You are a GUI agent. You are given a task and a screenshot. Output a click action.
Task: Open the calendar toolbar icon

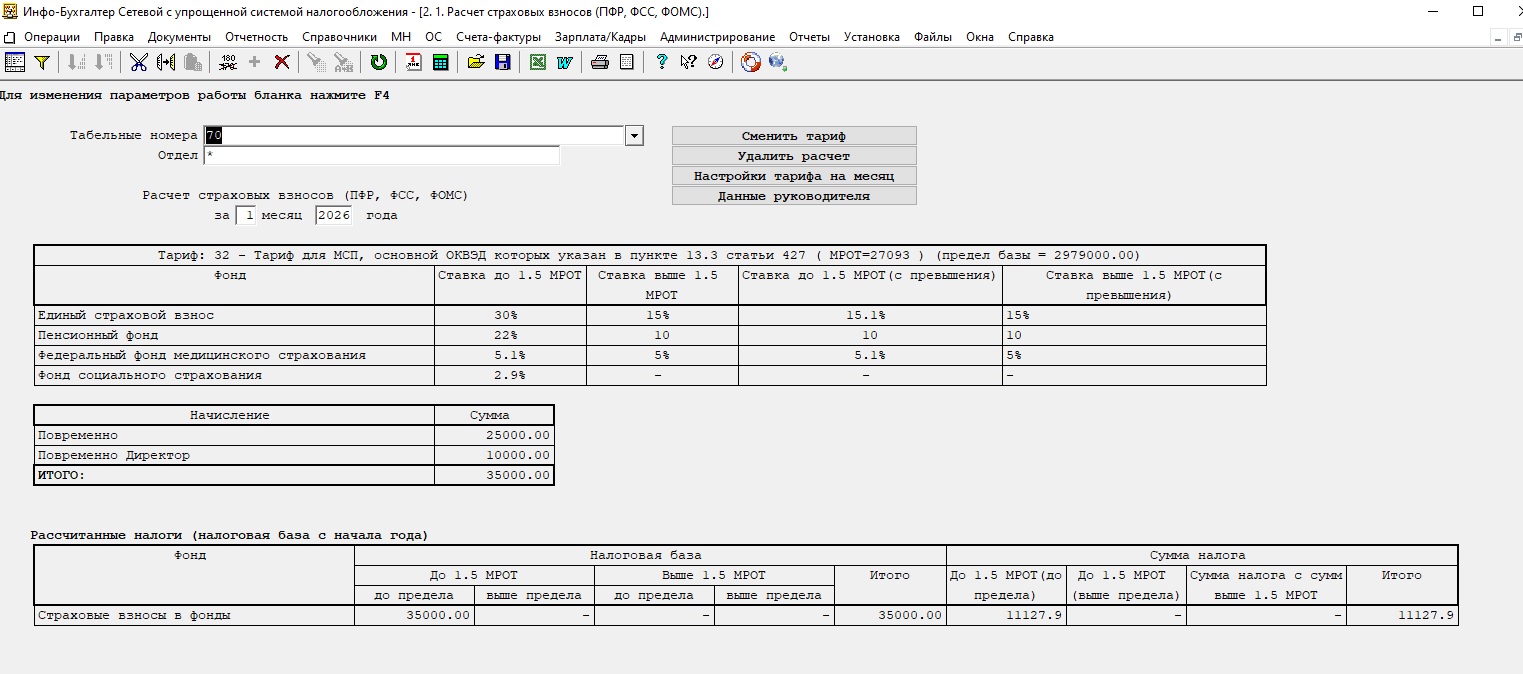tap(413, 62)
